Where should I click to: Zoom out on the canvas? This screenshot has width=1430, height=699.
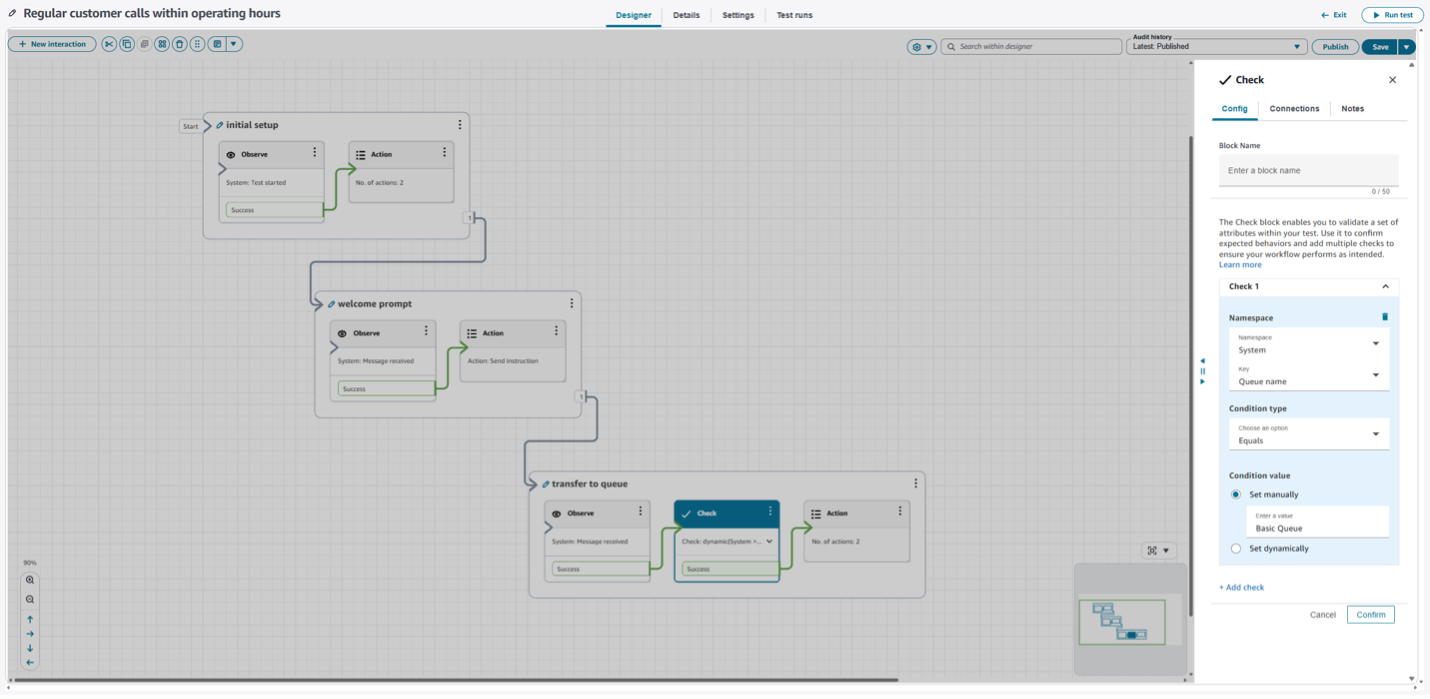tap(30, 599)
